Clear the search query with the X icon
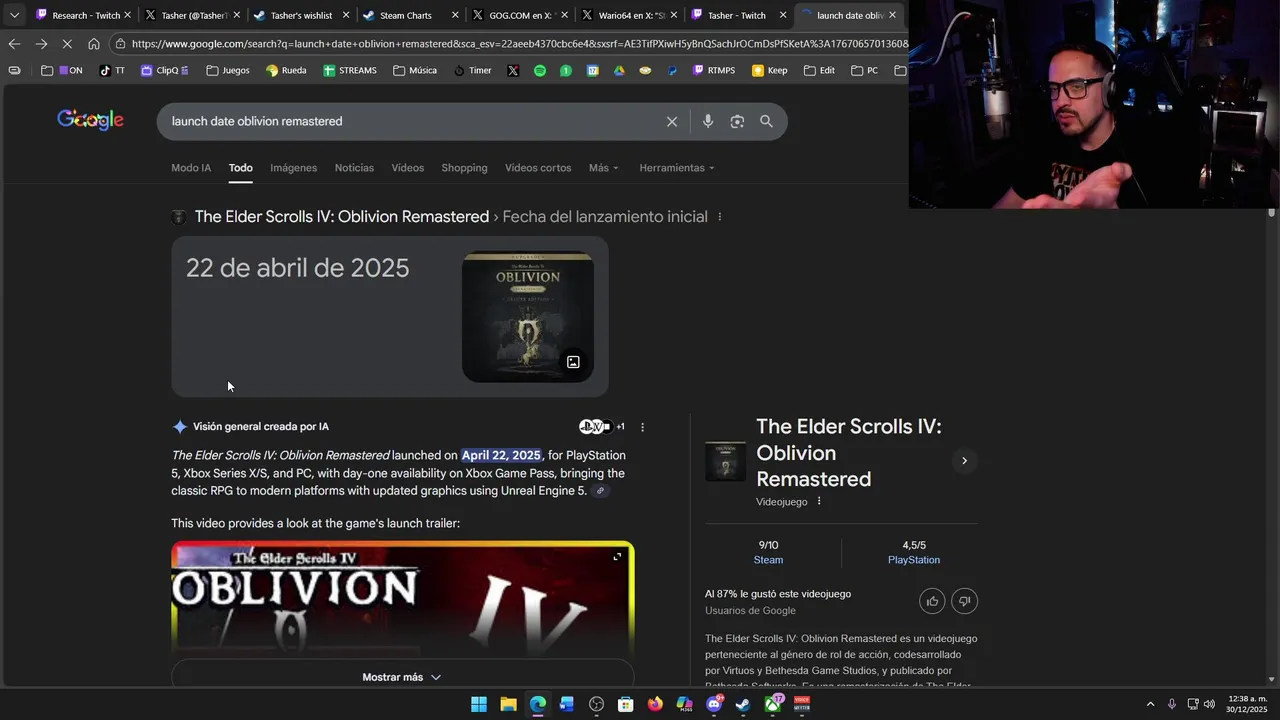 click(672, 121)
